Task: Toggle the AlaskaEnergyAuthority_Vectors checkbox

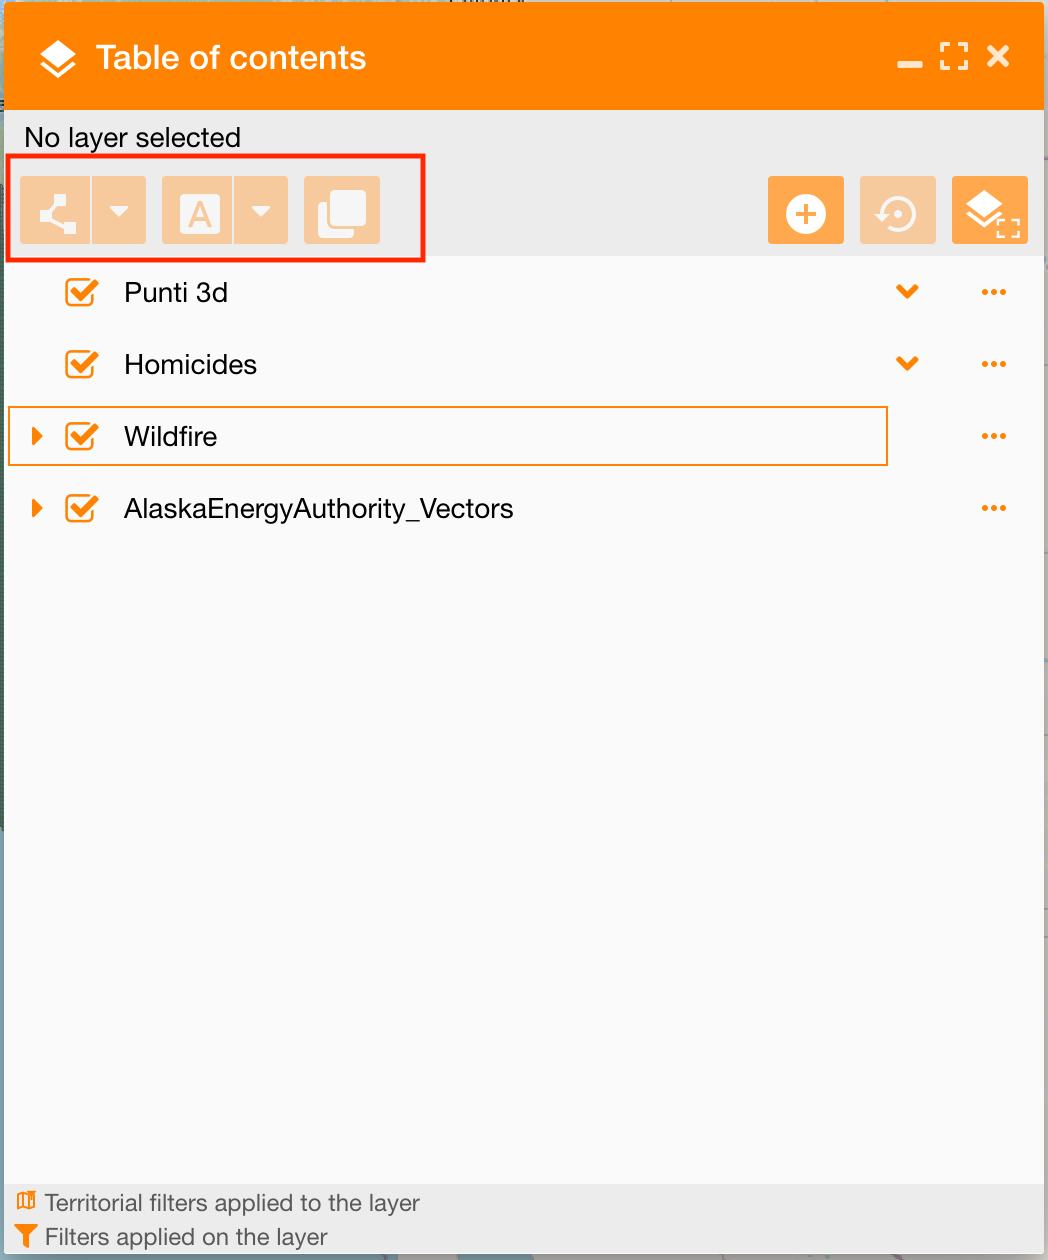Action: (81, 508)
